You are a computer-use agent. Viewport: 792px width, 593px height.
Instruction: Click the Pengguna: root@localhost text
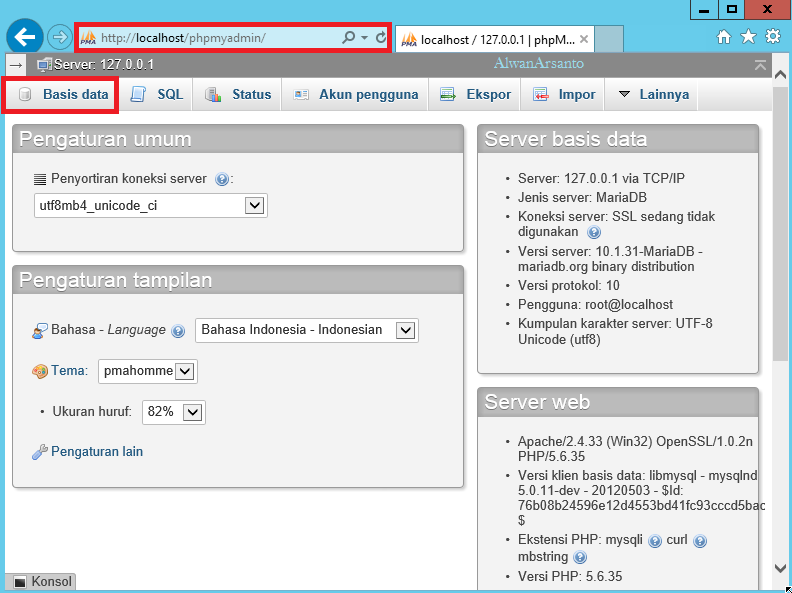click(595, 305)
